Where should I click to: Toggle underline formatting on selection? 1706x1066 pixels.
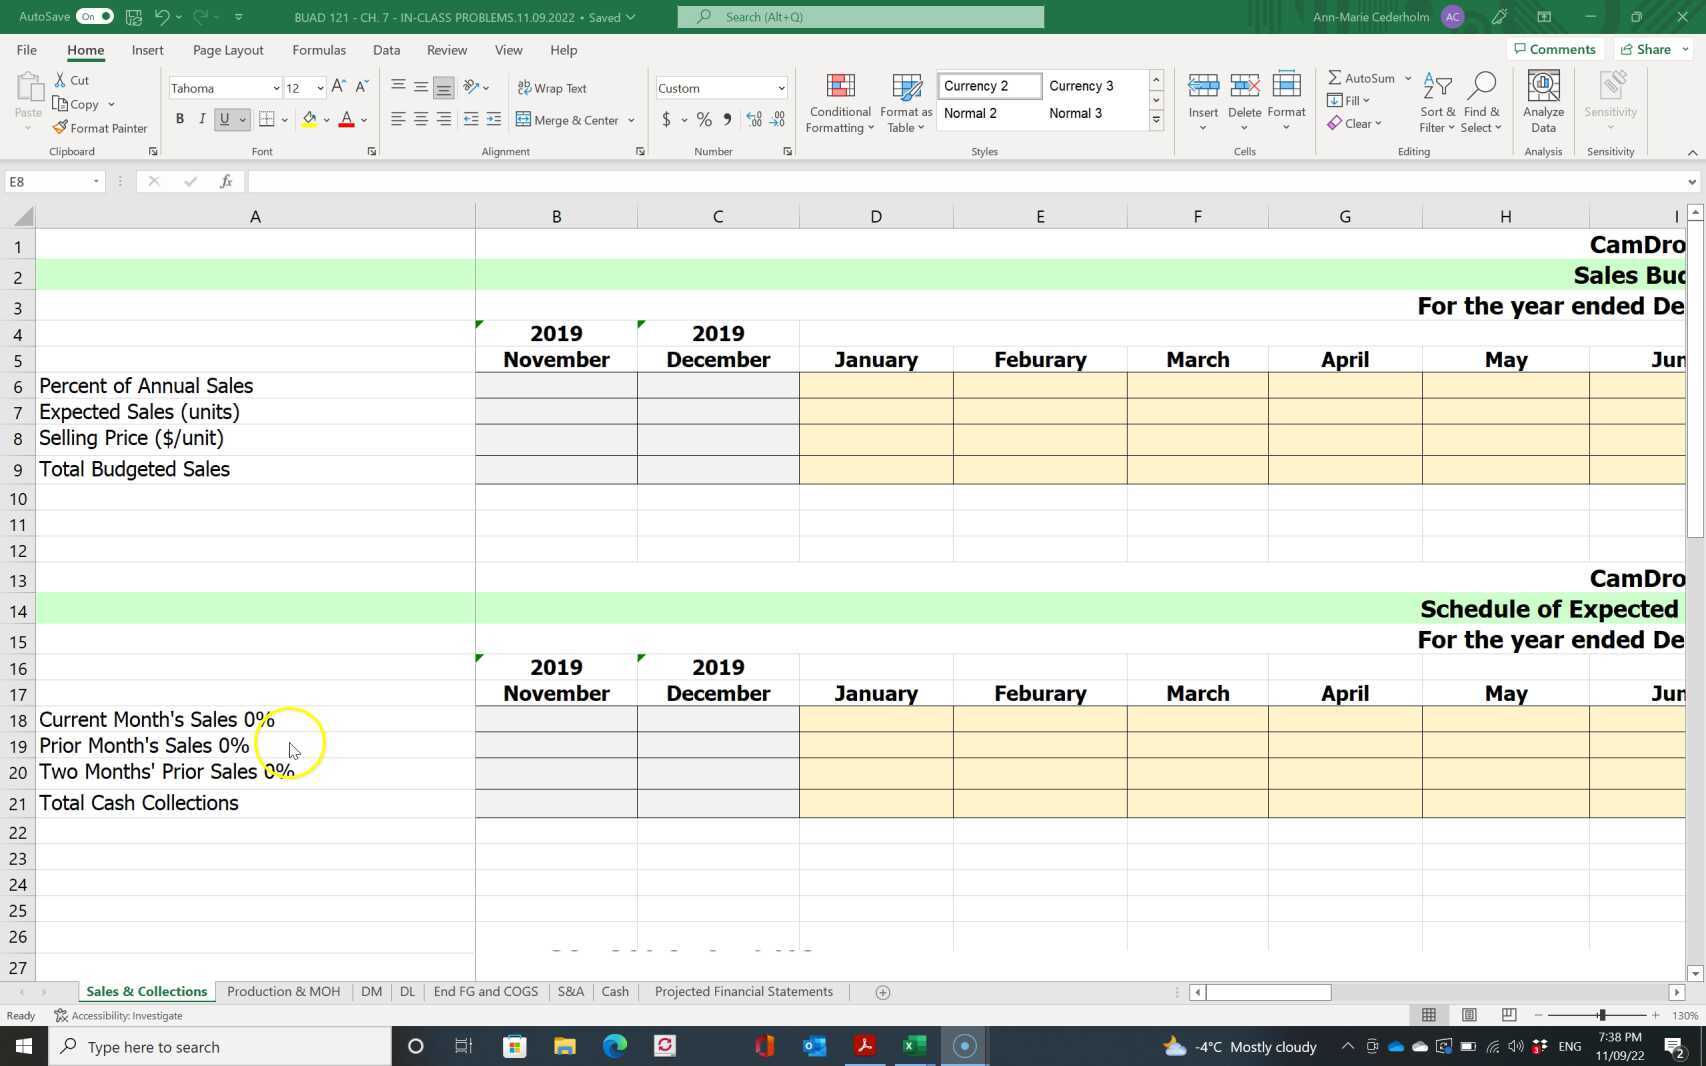(225, 119)
